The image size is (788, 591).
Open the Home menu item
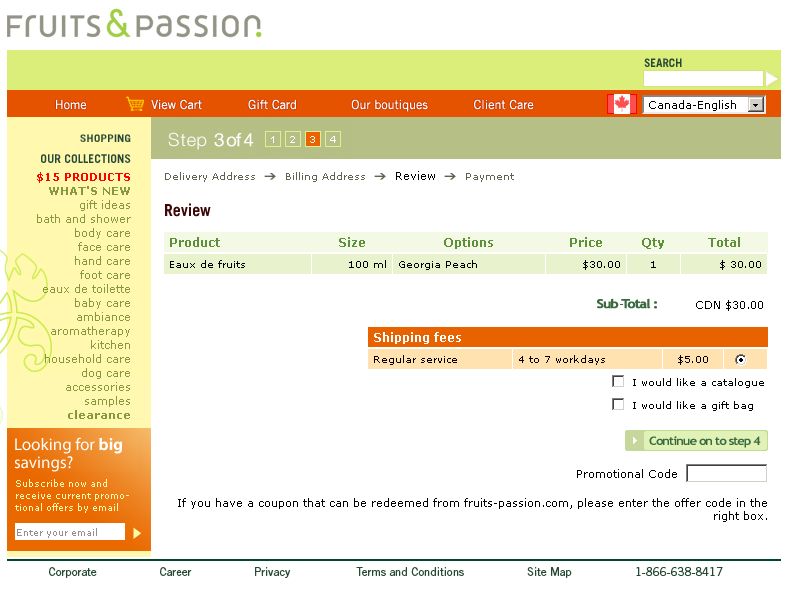click(x=71, y=105)
